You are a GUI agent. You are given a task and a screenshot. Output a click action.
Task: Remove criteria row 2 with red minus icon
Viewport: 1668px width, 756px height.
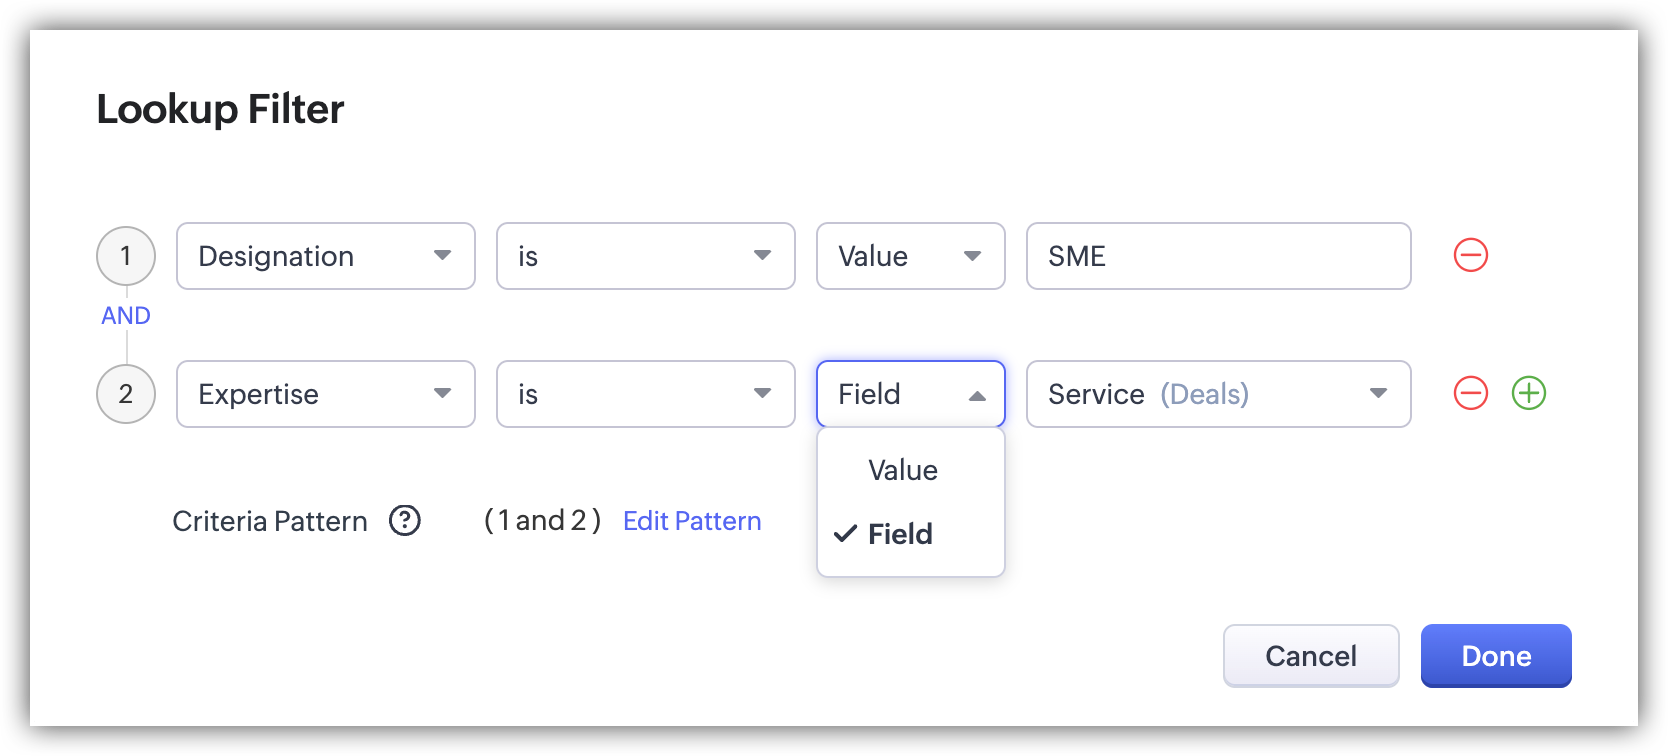click(1470, 394)
